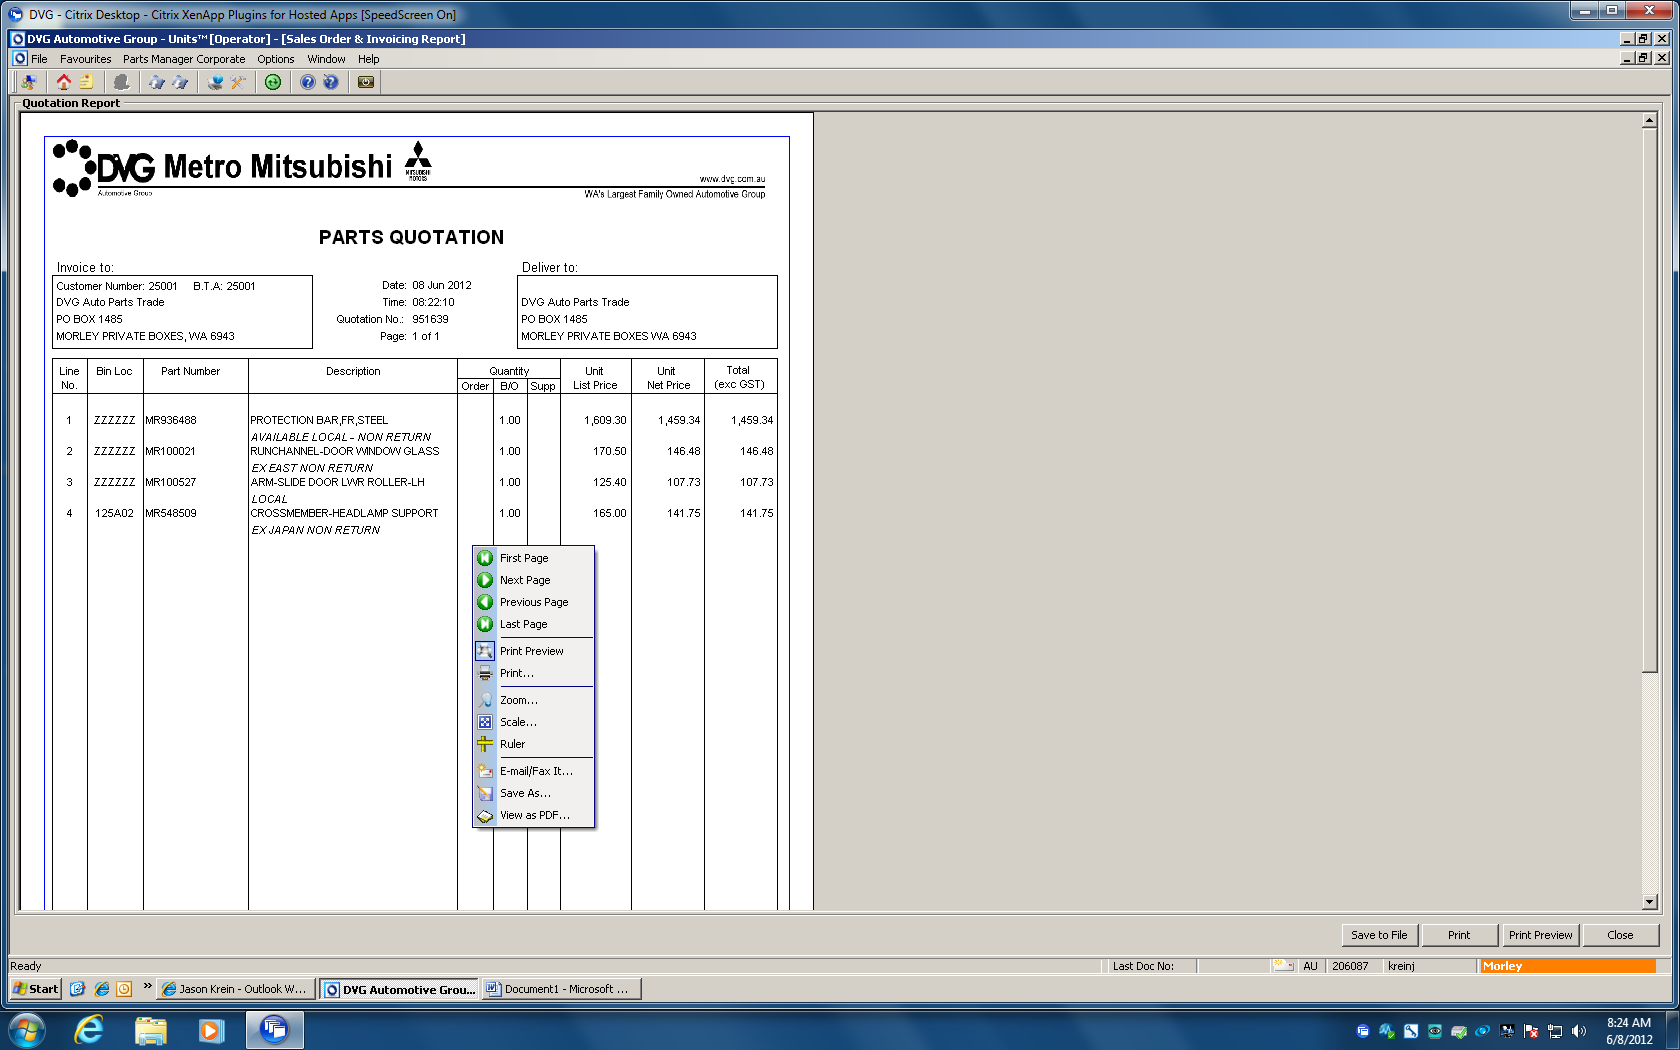
Task: Click the report scrollbar down arrow
Action: click(x=1649, y=902)
